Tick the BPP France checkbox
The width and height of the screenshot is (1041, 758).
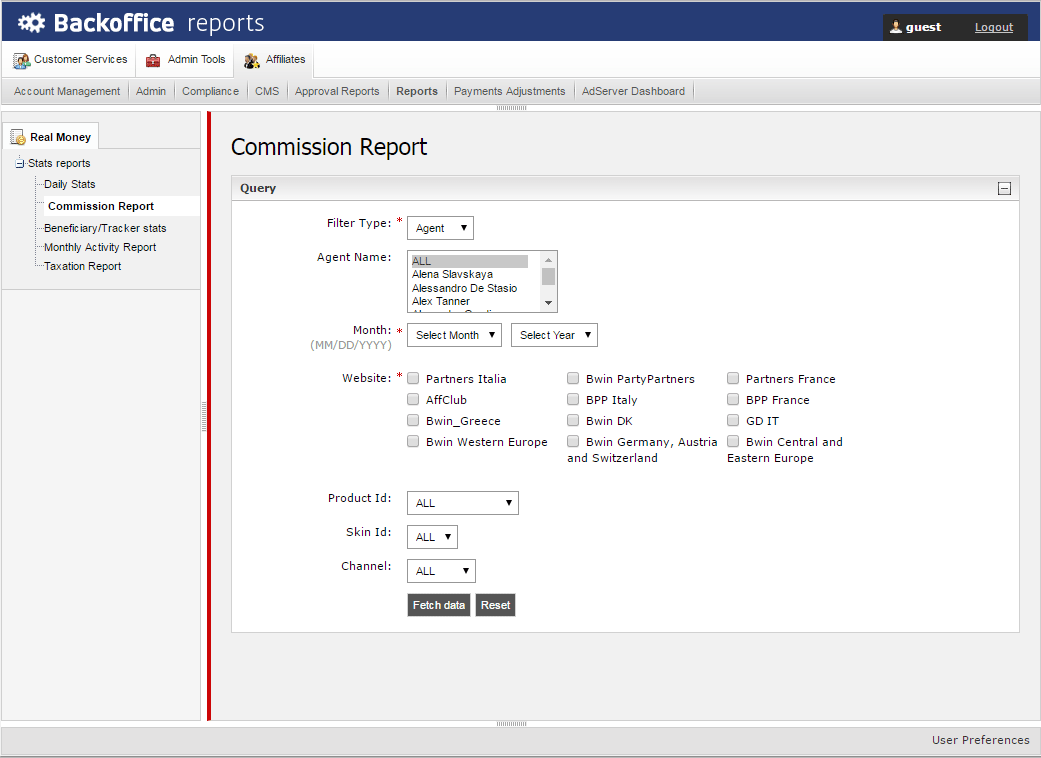[x=733, y=399]
